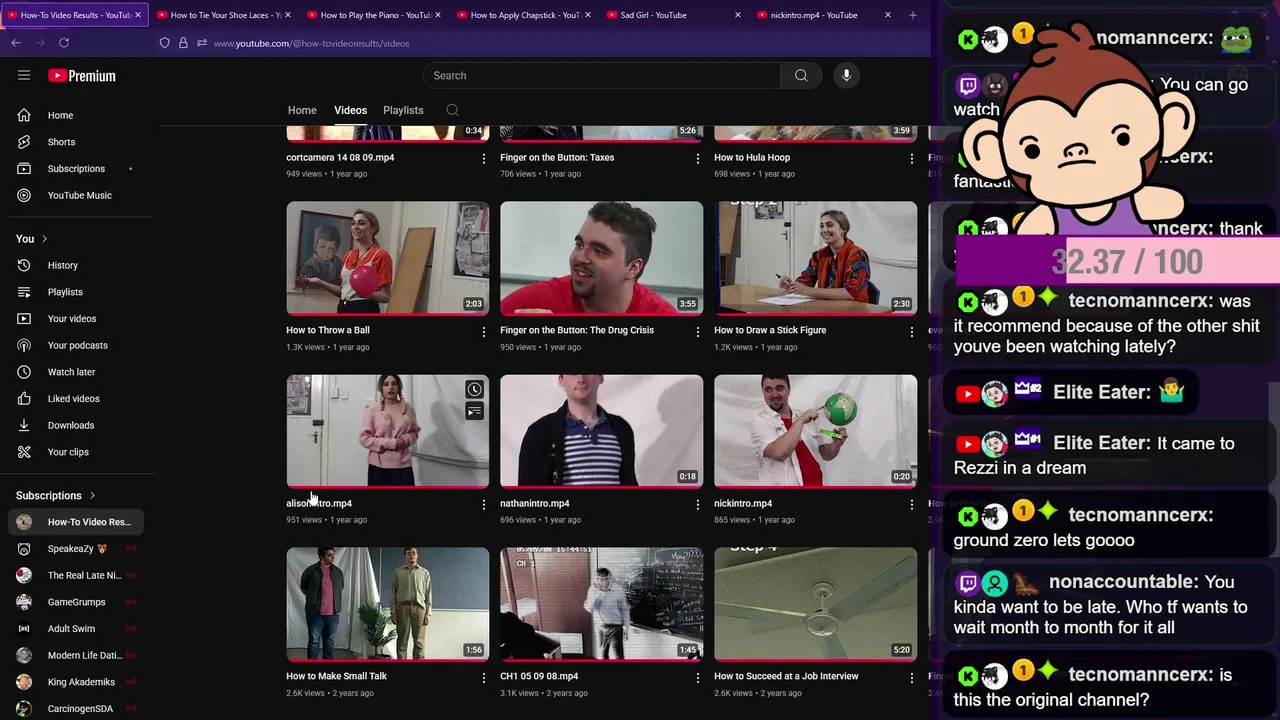Image resolution: width=1280 pixels, height=720 pixels.
Task: Open Finger on the Button: The Drug Crisis thumbnail
Action: coord(602,258)
